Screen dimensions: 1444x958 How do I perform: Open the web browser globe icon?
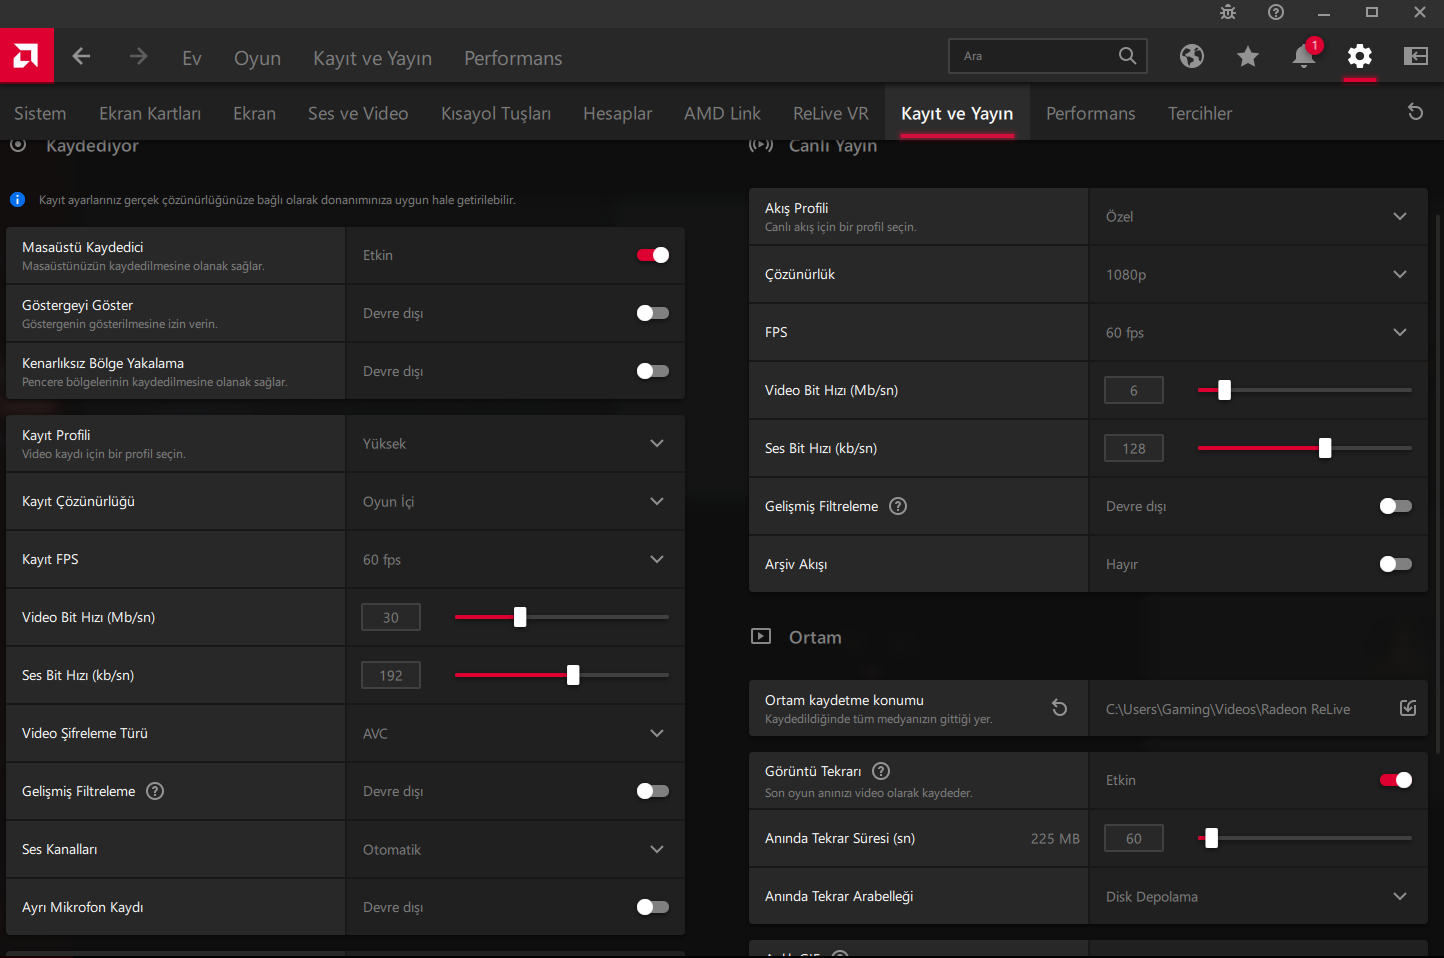pyautogui.click(x=1191, y=56)
